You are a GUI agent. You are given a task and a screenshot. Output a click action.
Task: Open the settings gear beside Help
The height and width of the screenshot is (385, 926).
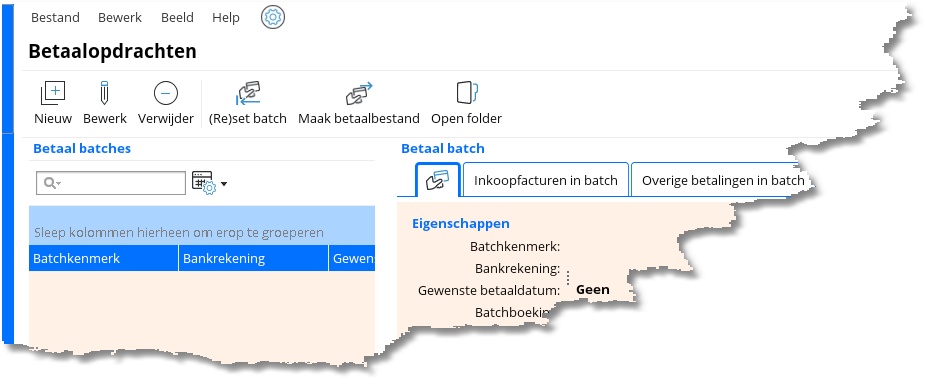pyautogui.click(x=273, y=18)
